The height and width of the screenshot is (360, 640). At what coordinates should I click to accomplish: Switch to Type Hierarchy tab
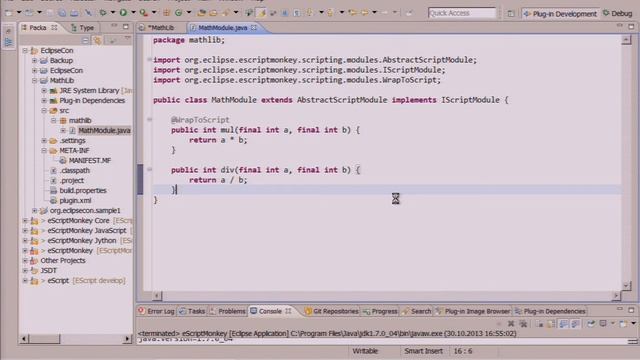(x=82, y=28)
